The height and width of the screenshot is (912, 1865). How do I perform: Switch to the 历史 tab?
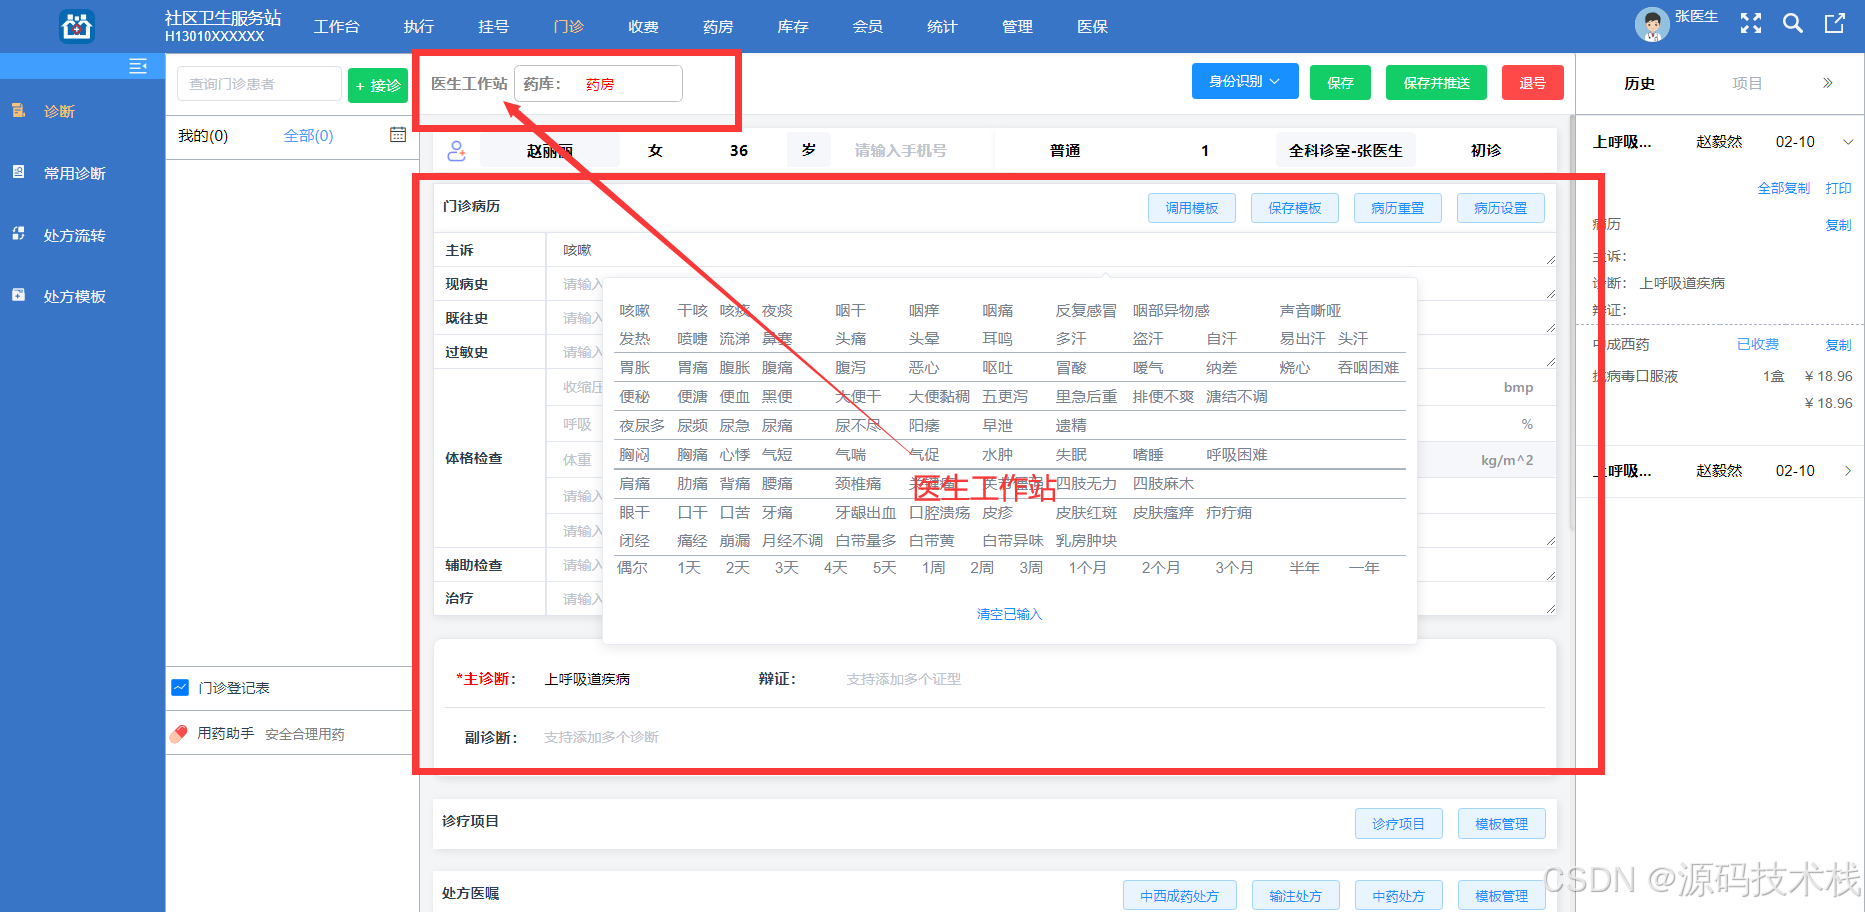(1639, 83)
